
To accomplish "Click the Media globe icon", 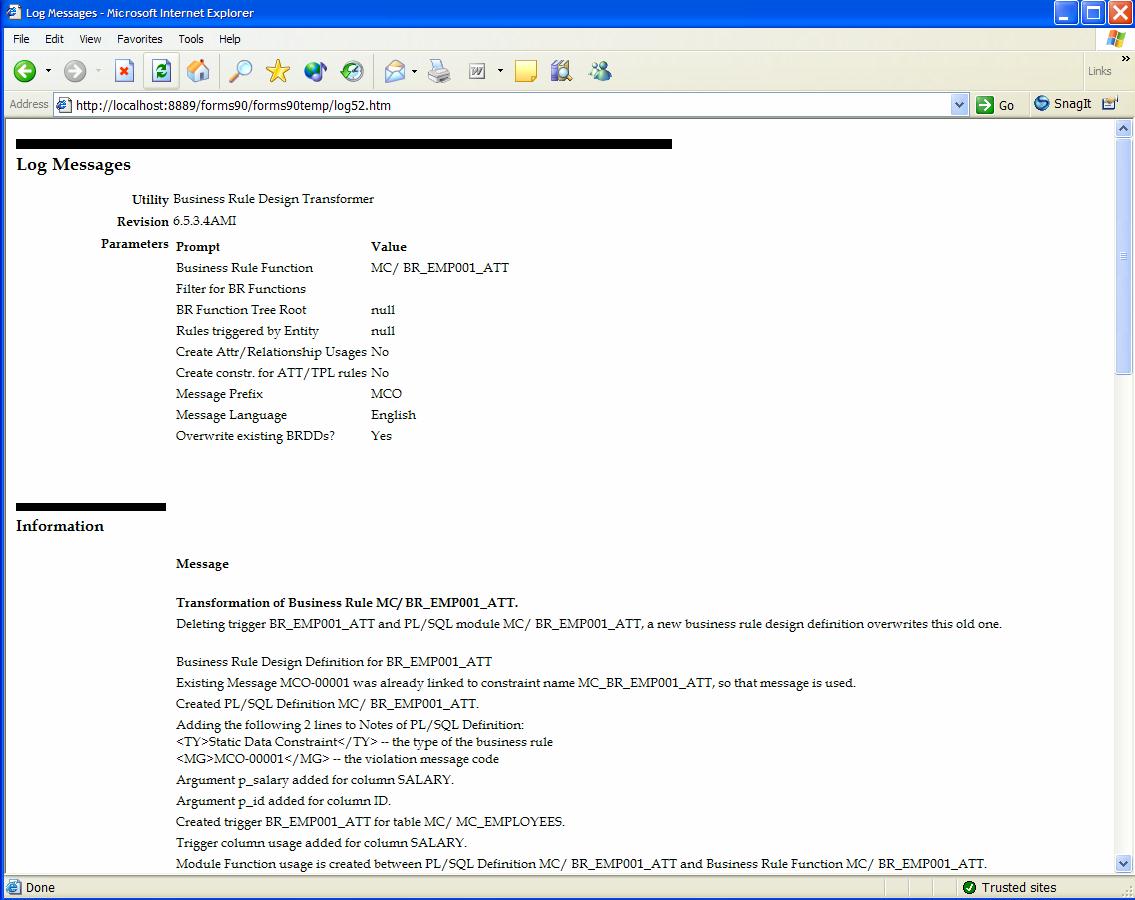I will click(x=315, y=71).
